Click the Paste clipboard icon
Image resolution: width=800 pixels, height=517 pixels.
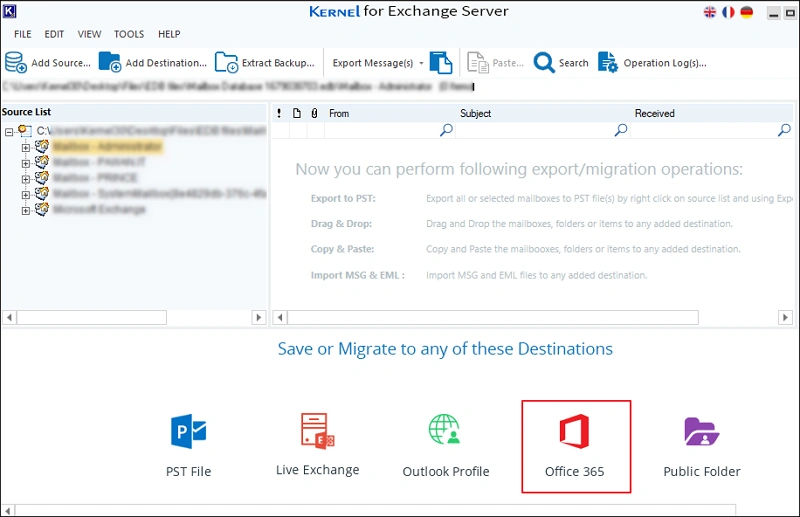click(478, 63)
